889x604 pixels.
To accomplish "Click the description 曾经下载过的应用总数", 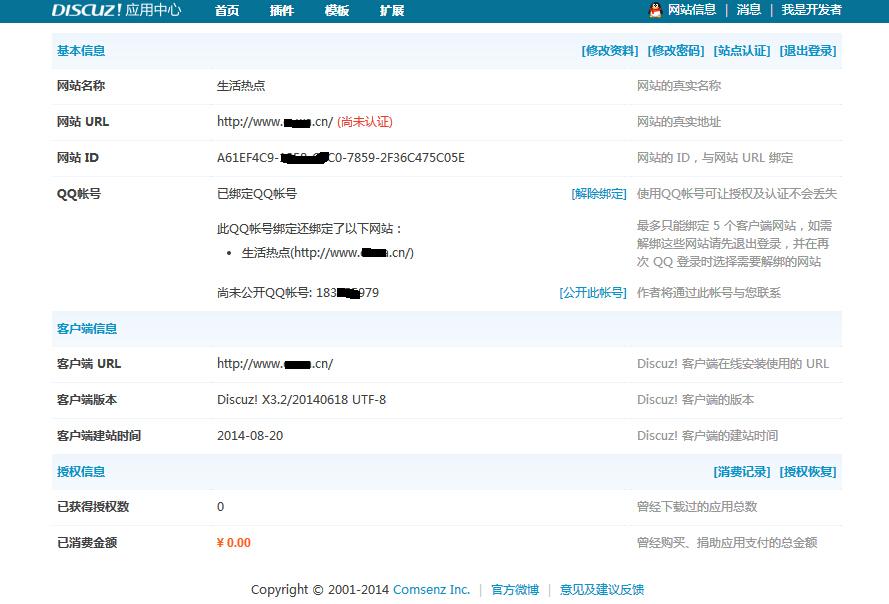I will (697, 506).
